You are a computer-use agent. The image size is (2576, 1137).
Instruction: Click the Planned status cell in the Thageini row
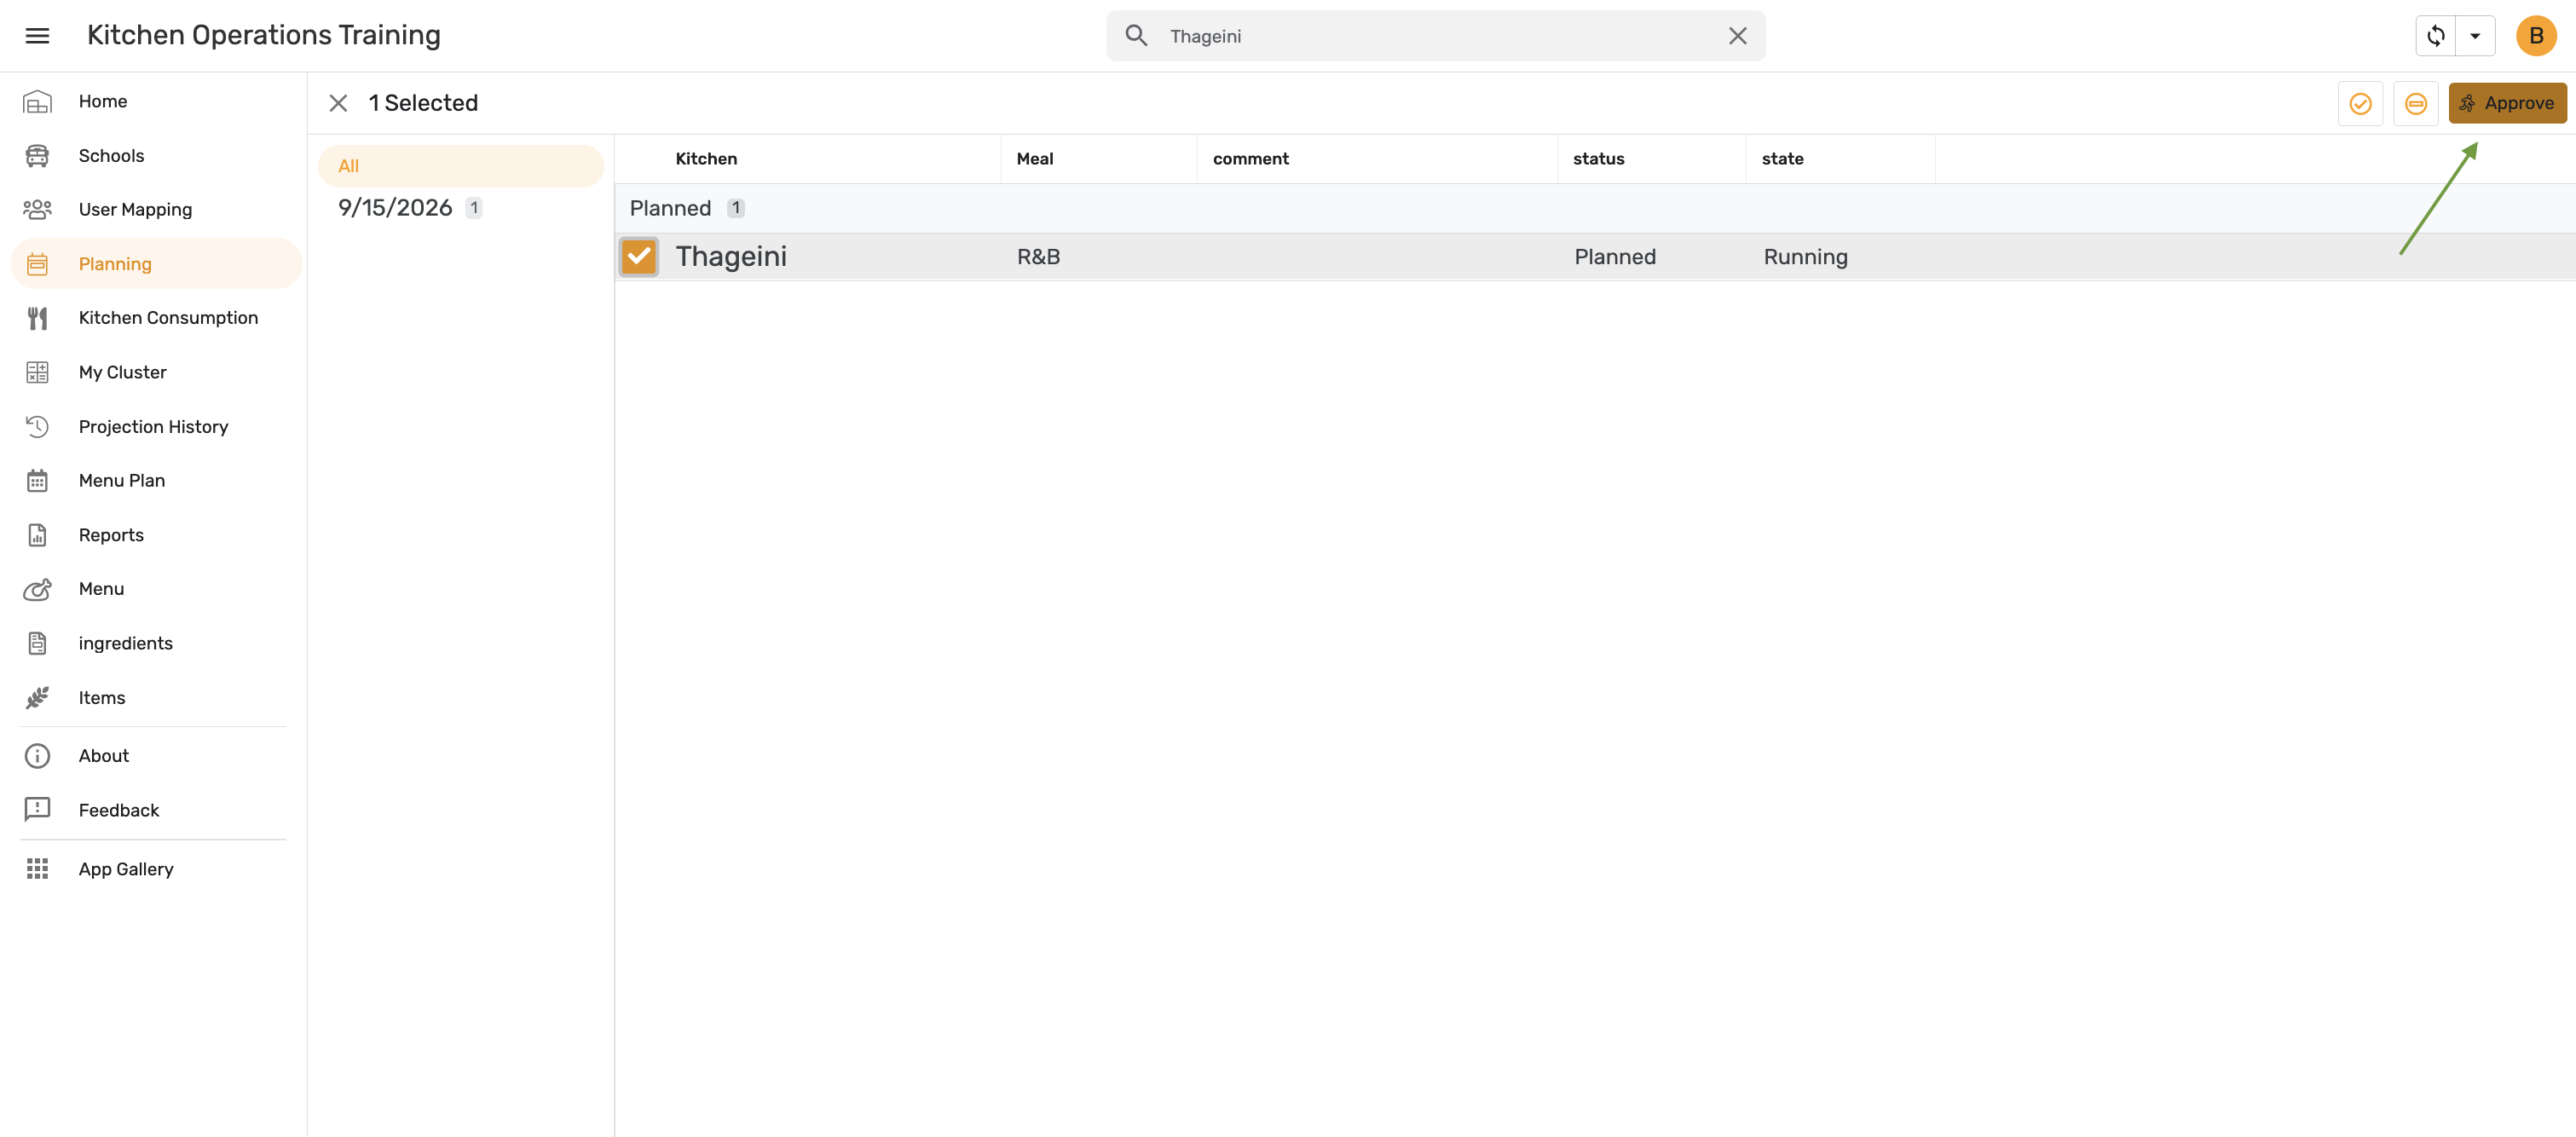click(1614, 257)
